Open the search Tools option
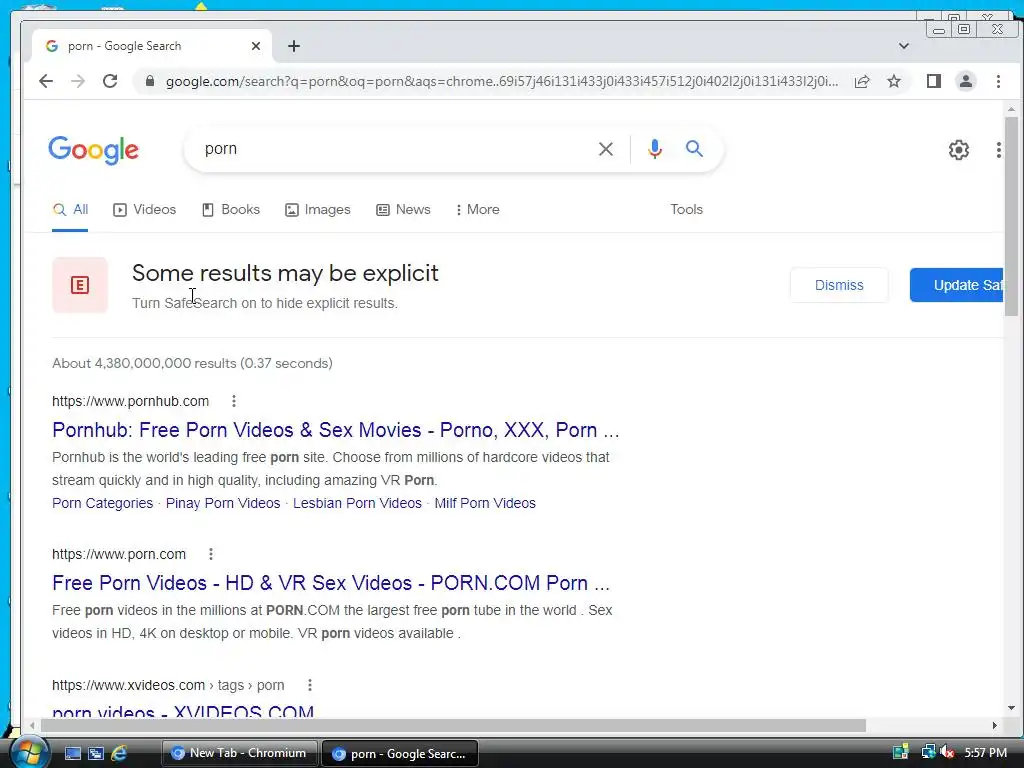The image size is (1024, 768). (x=686, y=210)
